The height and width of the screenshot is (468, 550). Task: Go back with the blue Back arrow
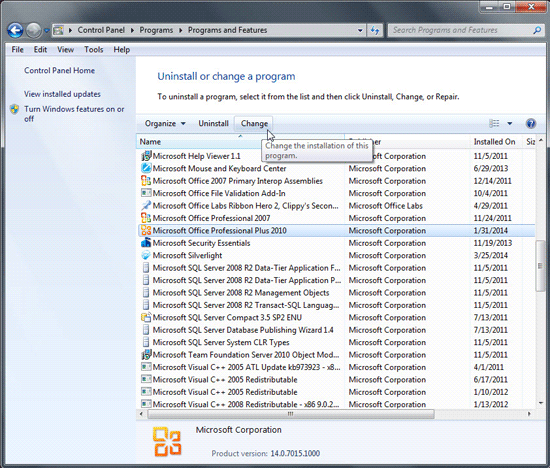[x=15, y=31]
